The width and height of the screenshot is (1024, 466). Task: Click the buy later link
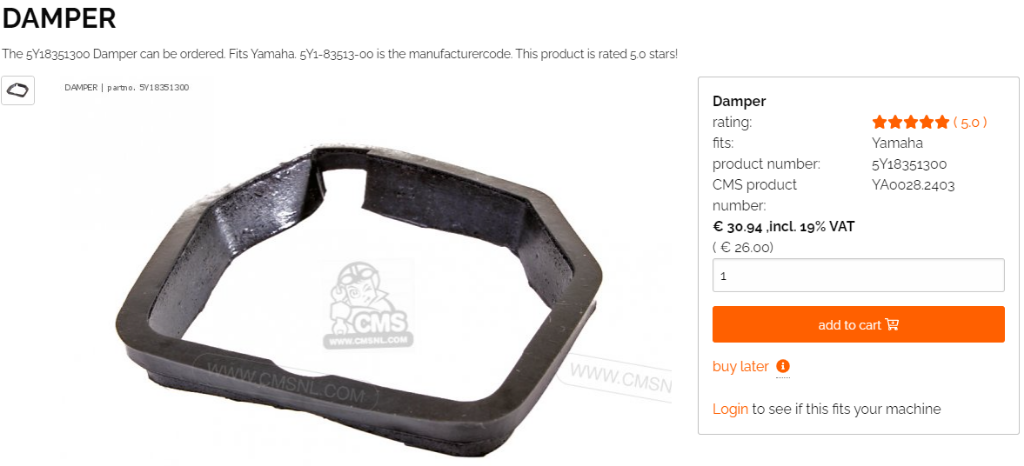click(x=741, y=367)
